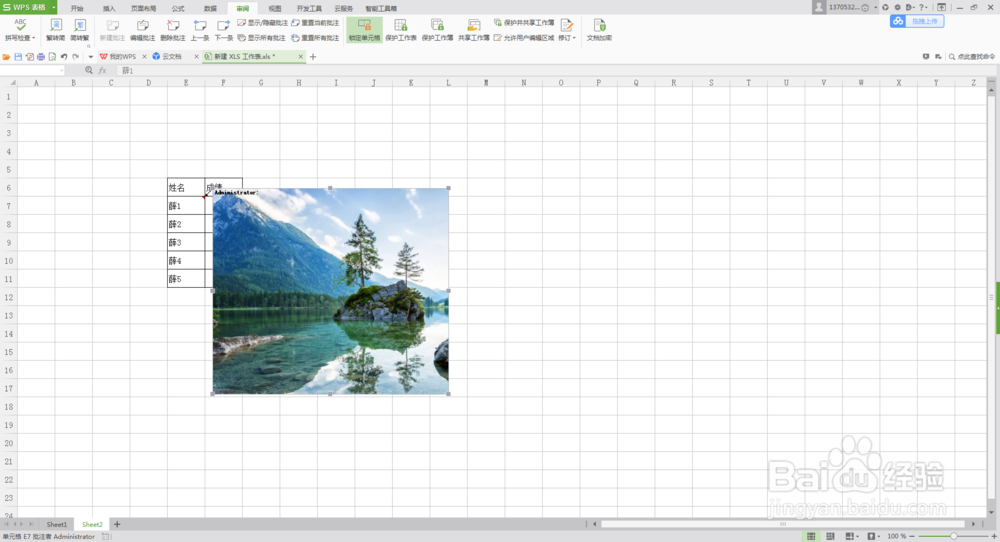Viewport: 1000px width, 542px height.
Task: Select row header 15
Action: click(8, 352)
